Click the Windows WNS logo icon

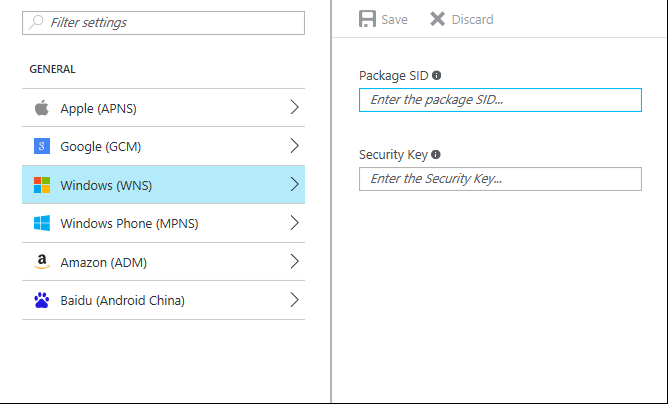(42, 185)
